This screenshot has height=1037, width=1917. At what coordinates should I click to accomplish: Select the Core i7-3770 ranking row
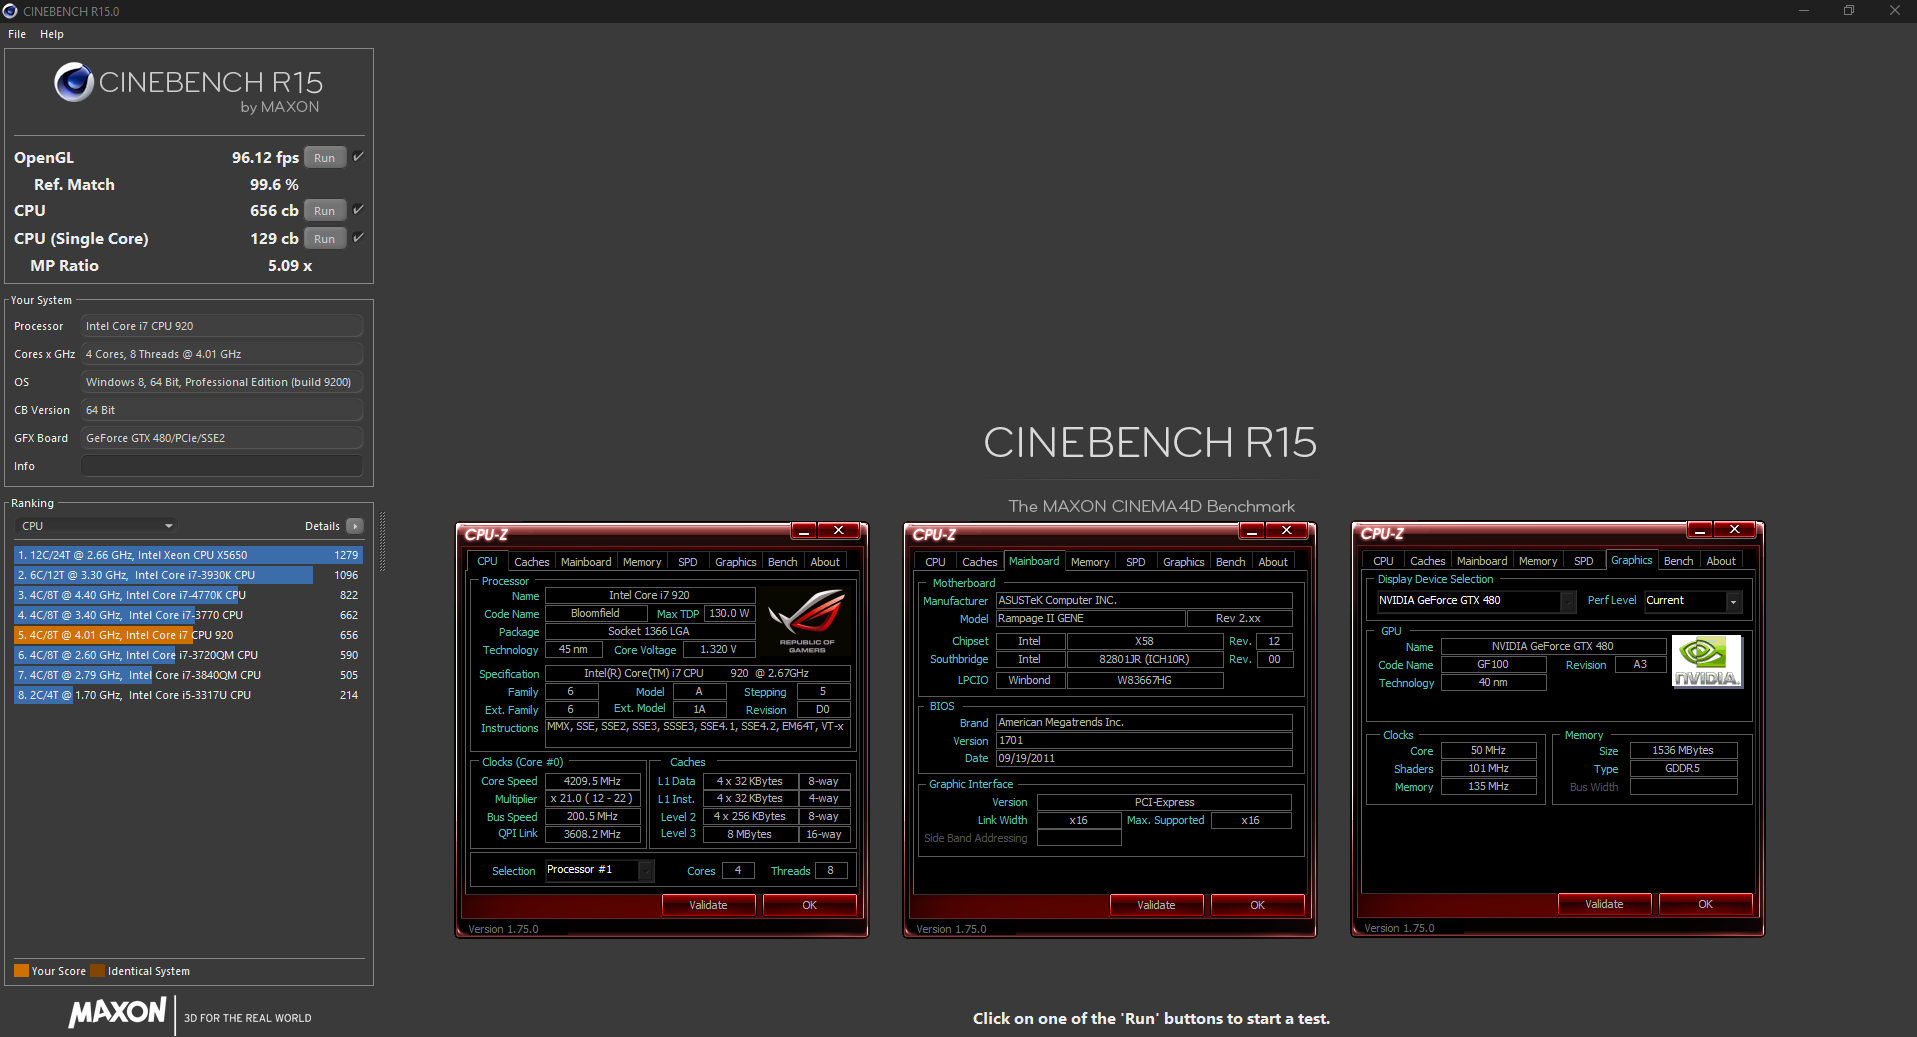(188, 615)
